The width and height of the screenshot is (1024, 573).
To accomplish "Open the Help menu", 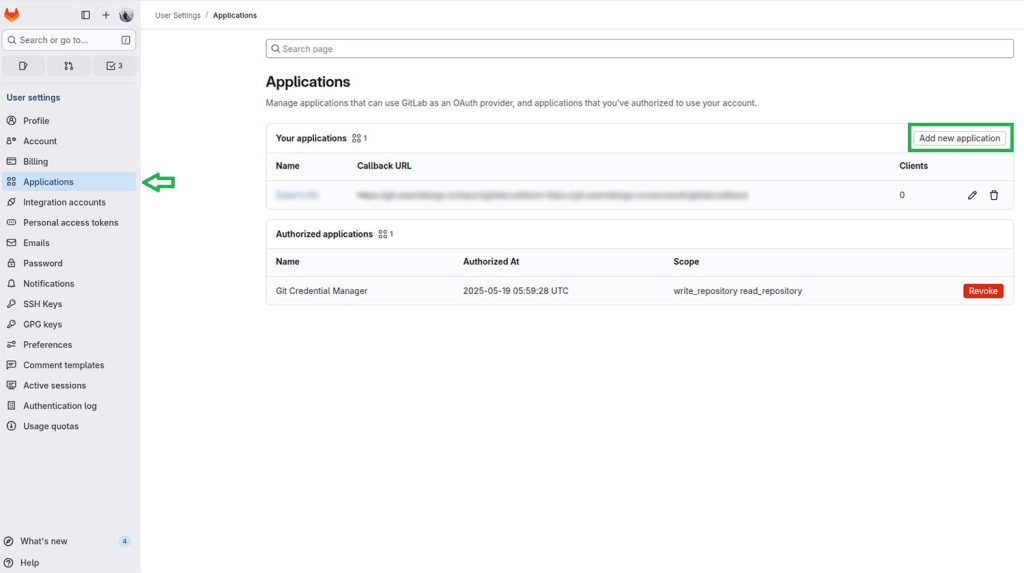I will click(30, 563).
